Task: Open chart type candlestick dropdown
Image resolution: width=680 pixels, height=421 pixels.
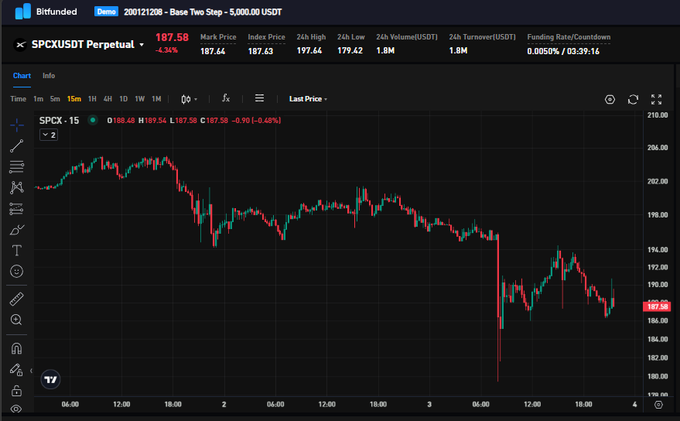Action: click(189, 99)
